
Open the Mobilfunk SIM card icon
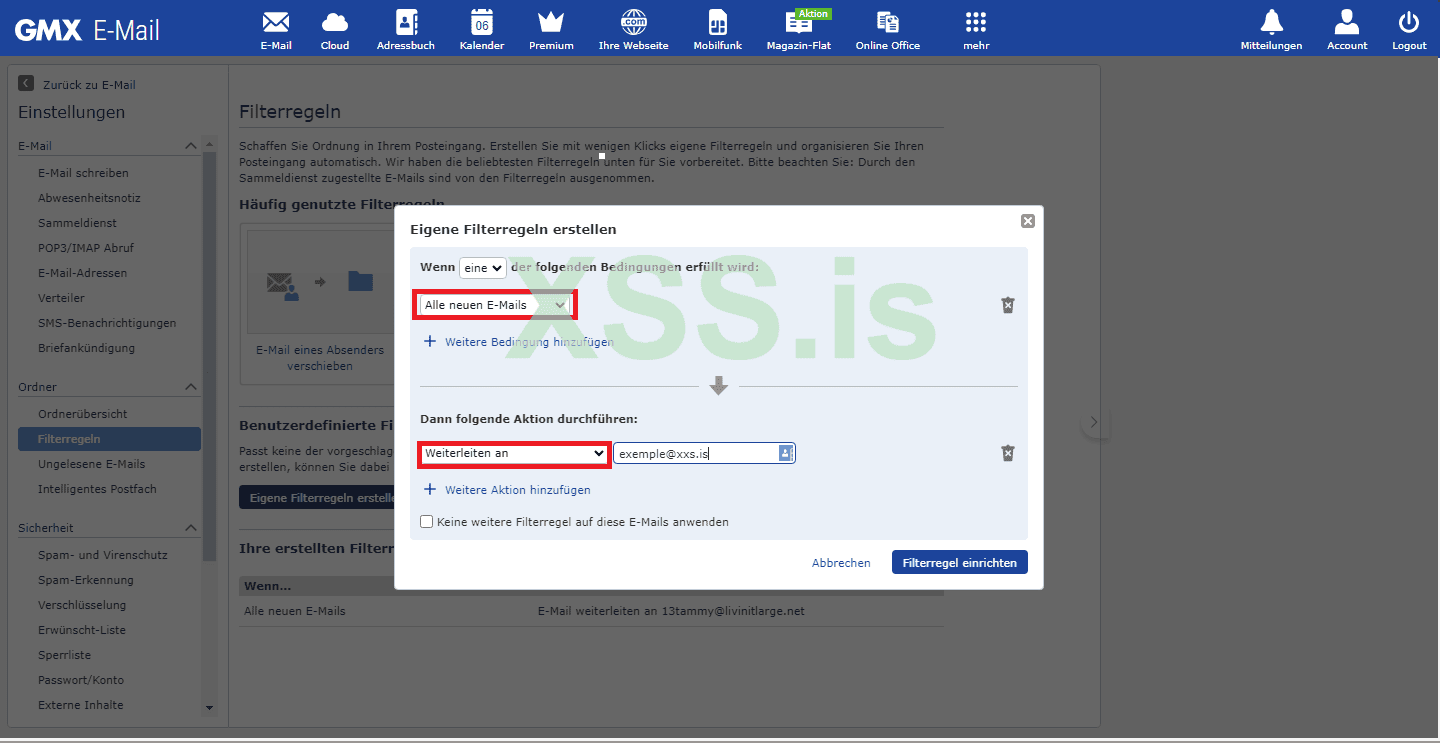(718, 30)
